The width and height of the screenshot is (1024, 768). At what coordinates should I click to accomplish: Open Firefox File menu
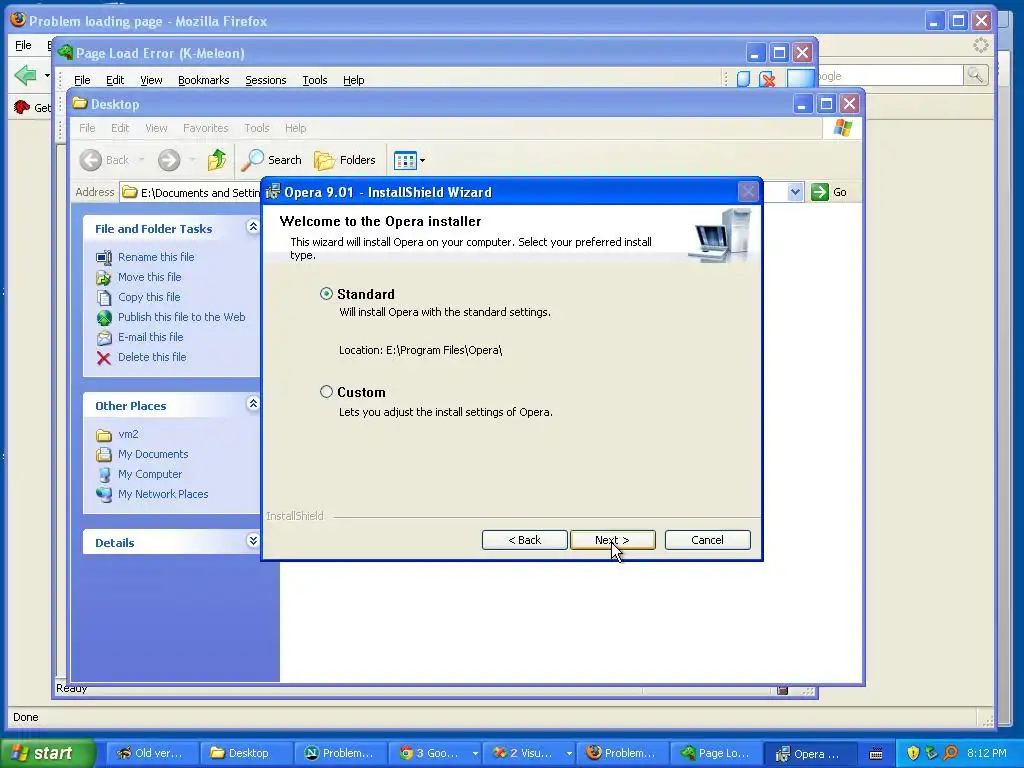[x=23, y=45]
